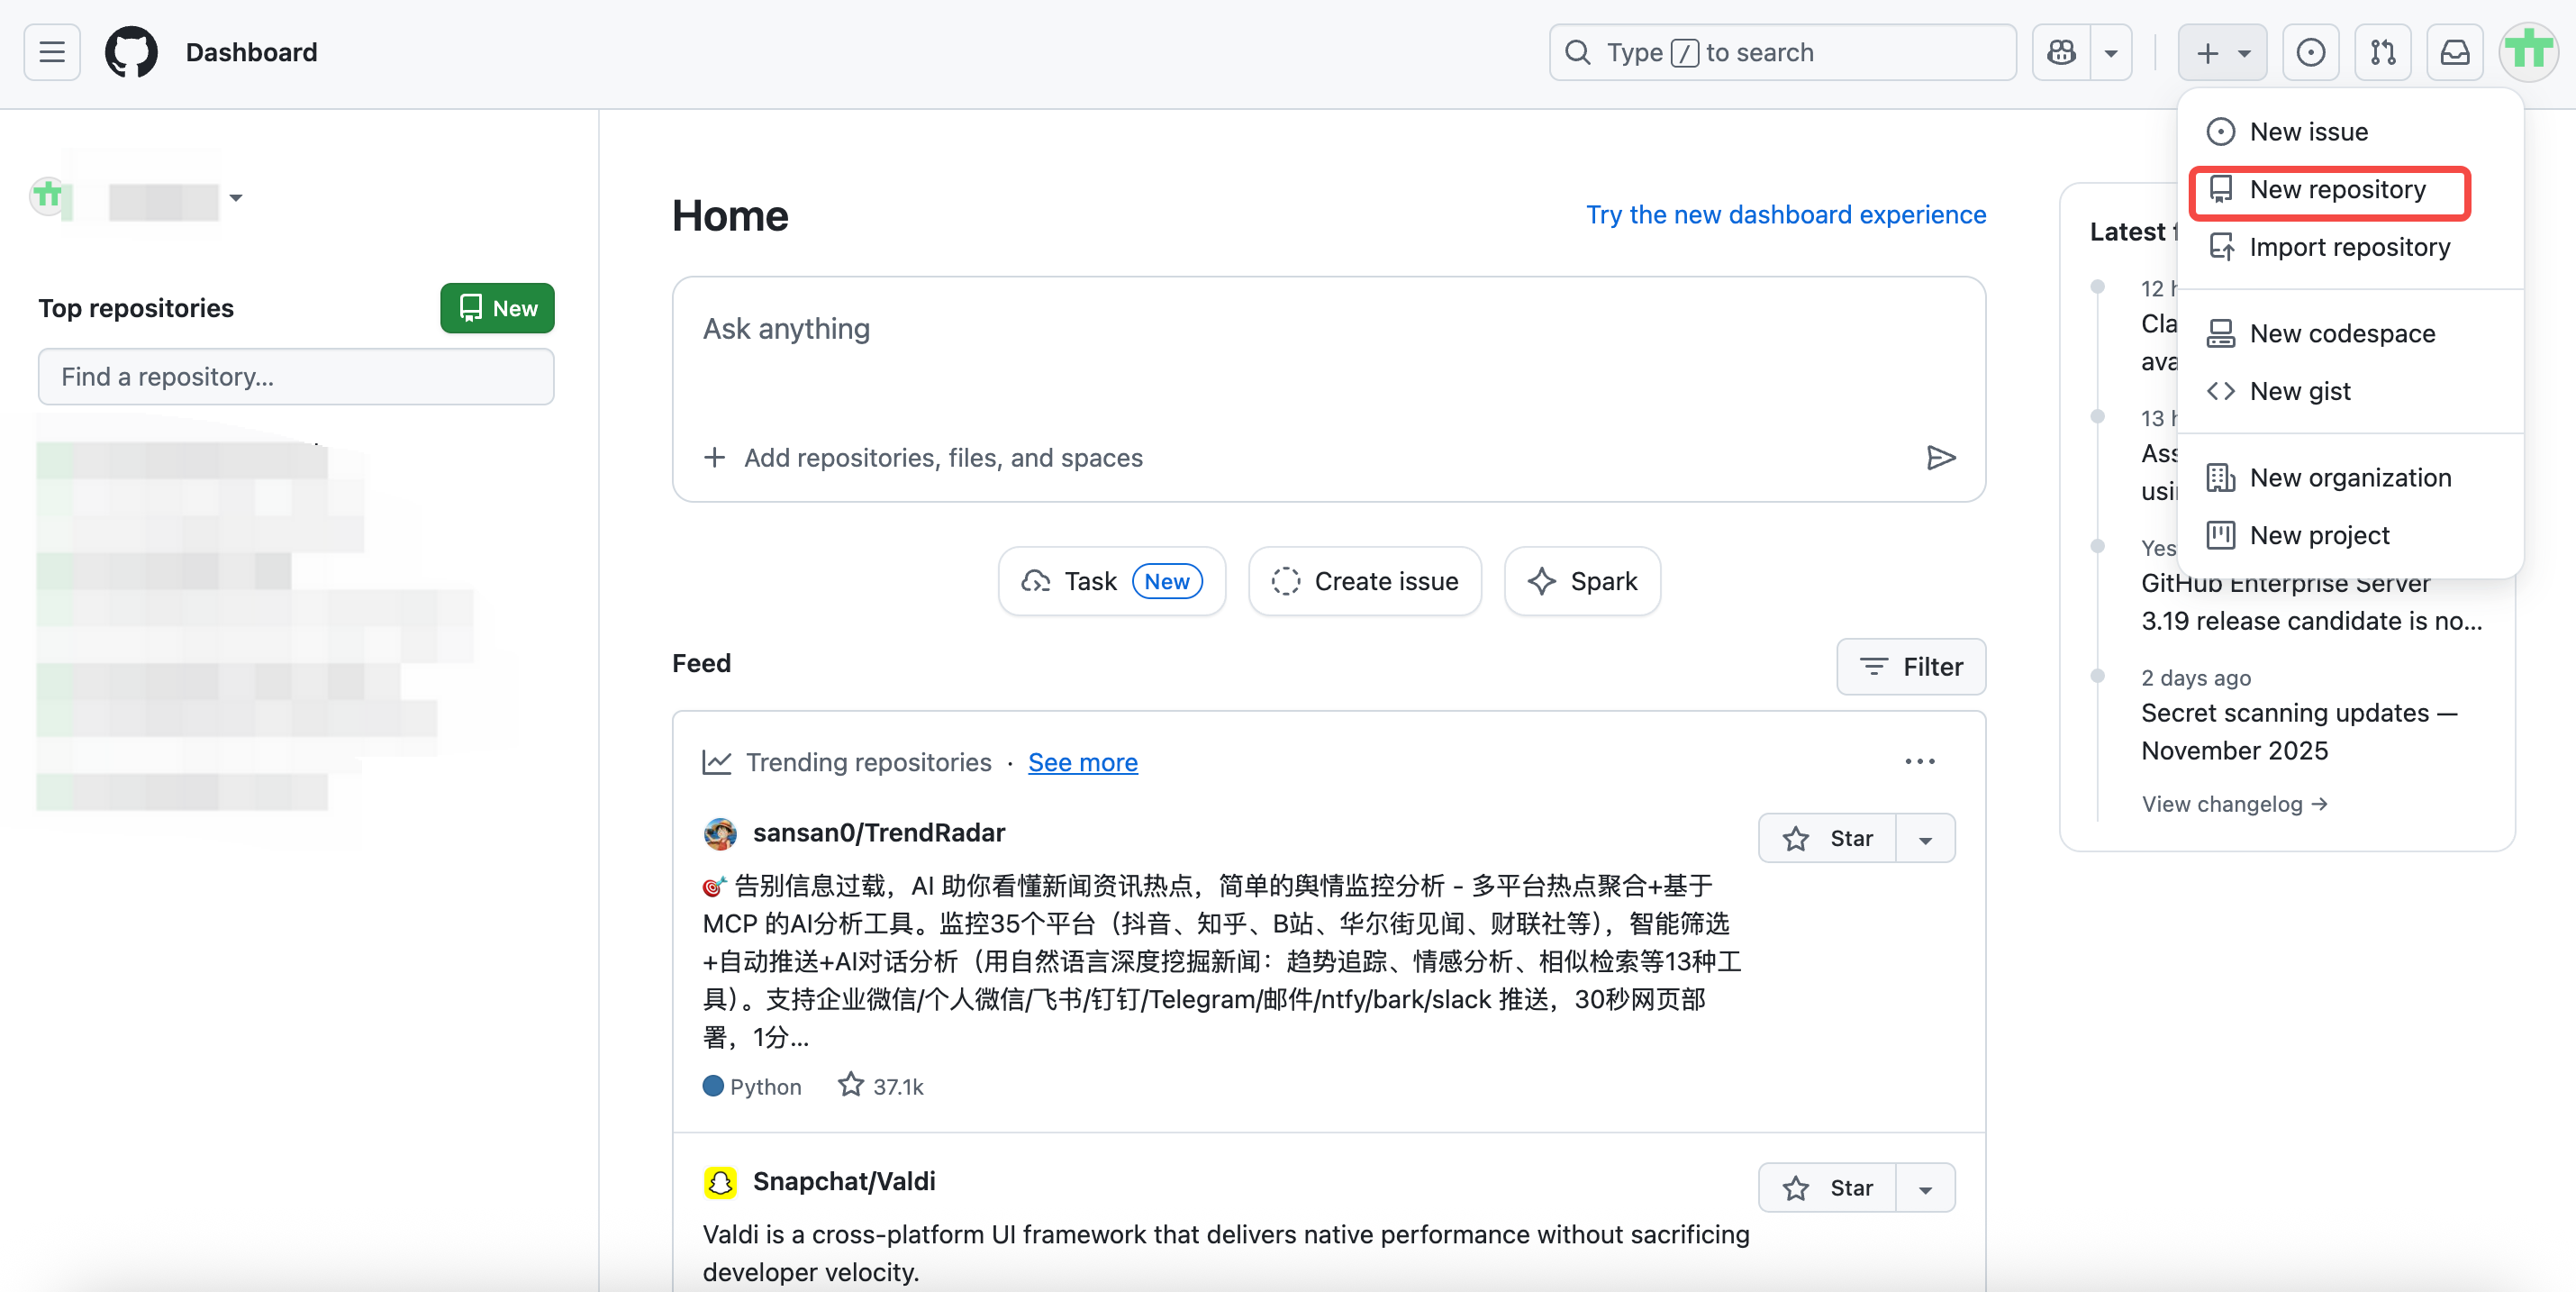This screenshot has width=2576, height=1292.
Task: Open the feed Filter button
Action: [x=1911, y=667]
